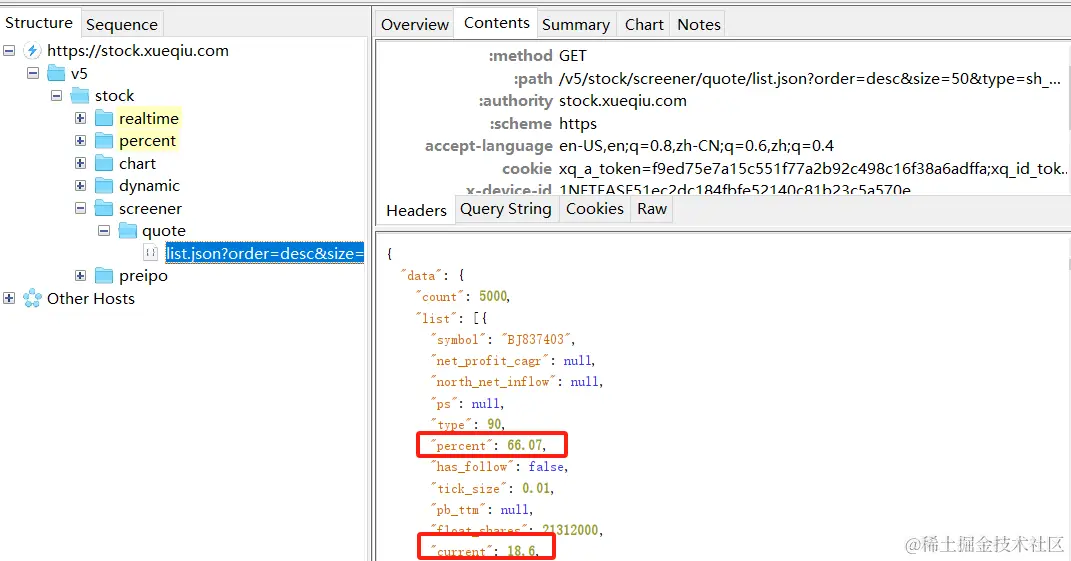Open the Chart tab
This screenshot has width=1071, height=561.
[644, 25]
